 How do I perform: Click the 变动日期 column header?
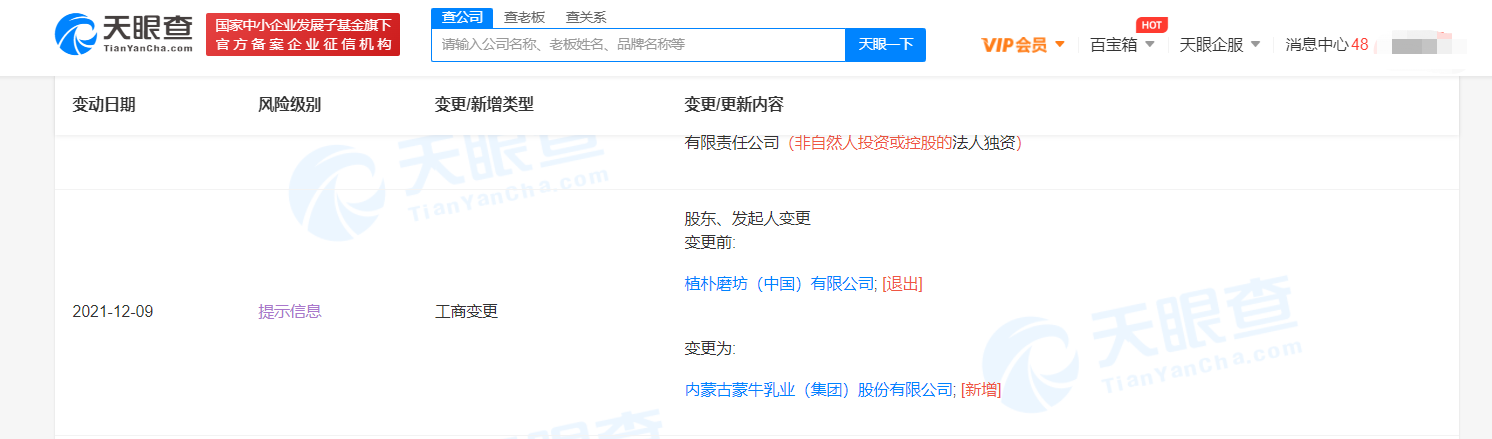tap(104, 105)
